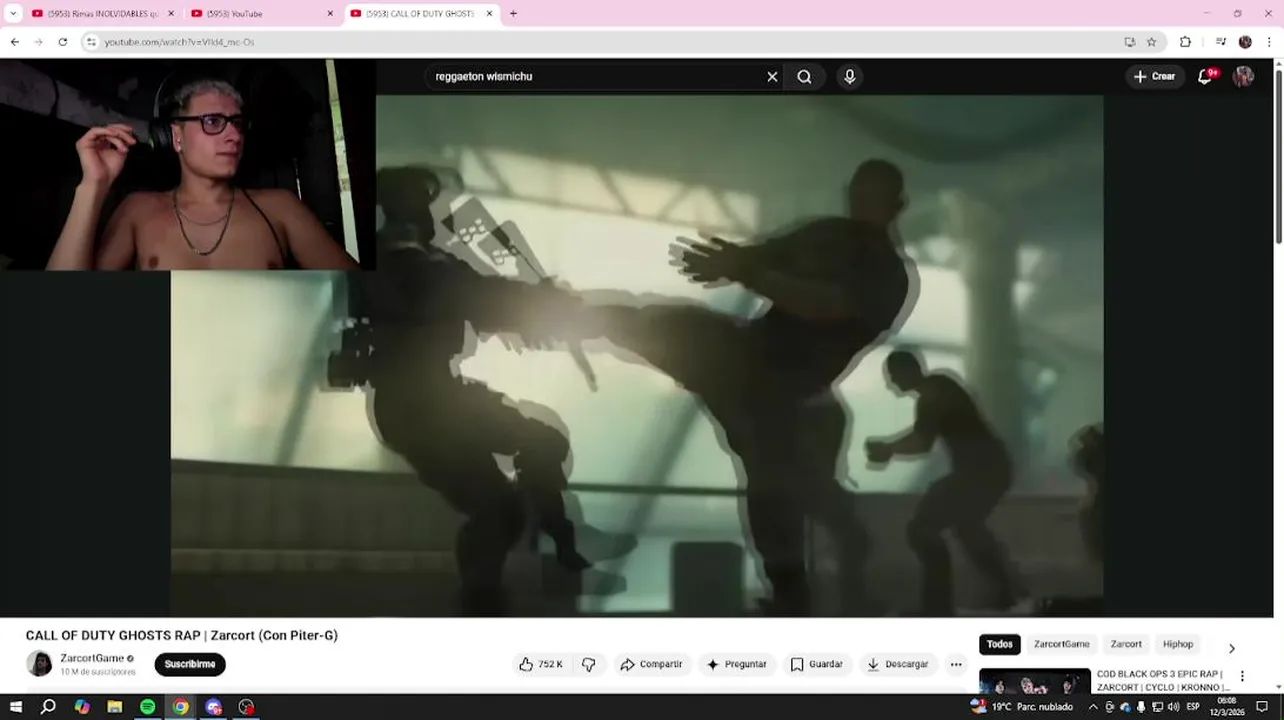This screenshot has width=1284, height=720.
Task: Click the Crear button
Action: click(1154, 77)
